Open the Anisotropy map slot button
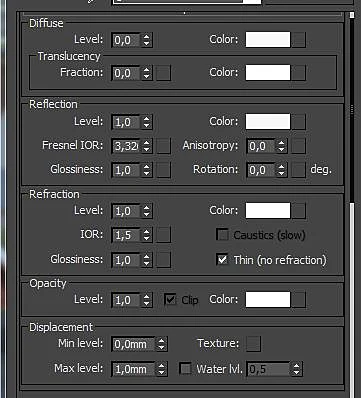The height and width of the screenshot is (398, 361). (x=299, y=146)
